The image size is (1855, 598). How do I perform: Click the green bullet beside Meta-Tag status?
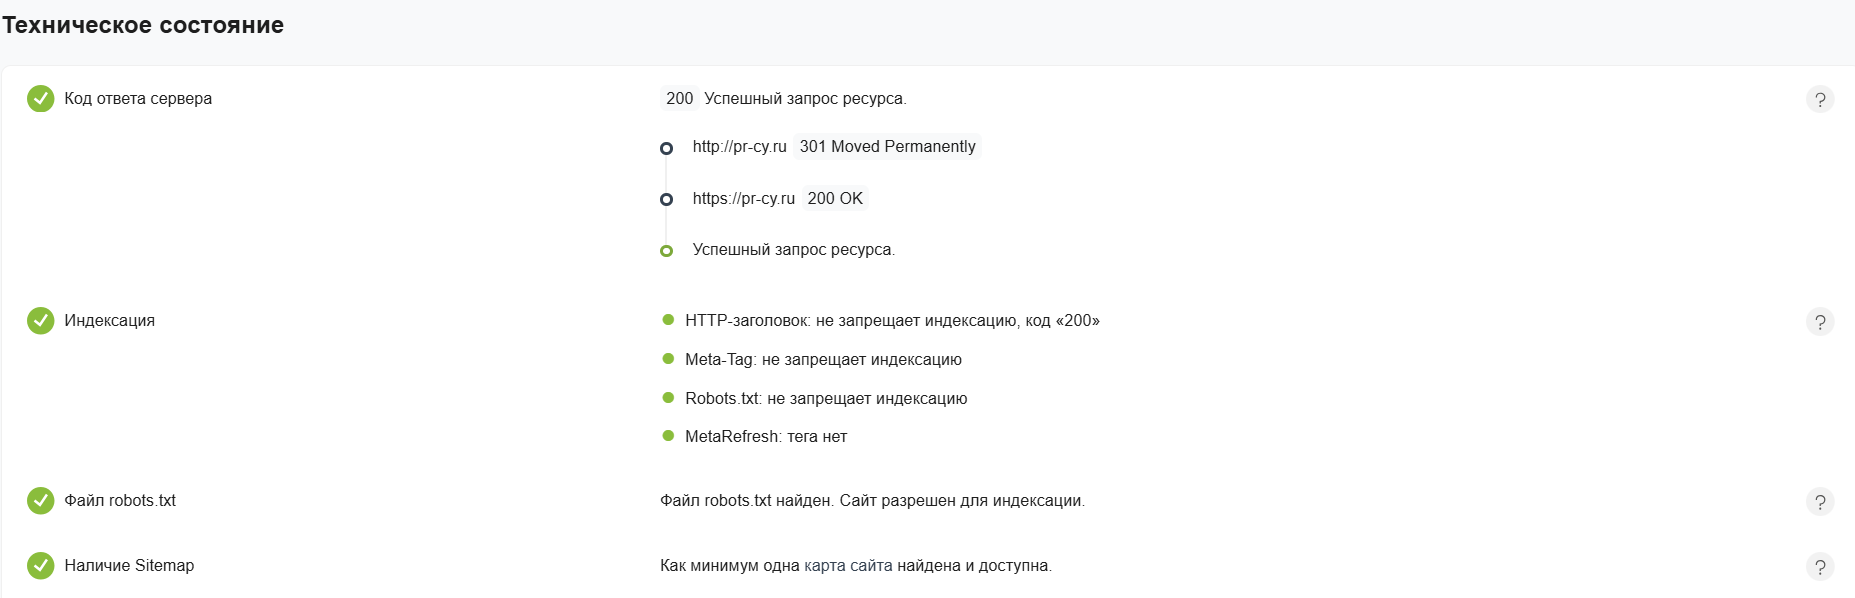(x=667, y=359)
